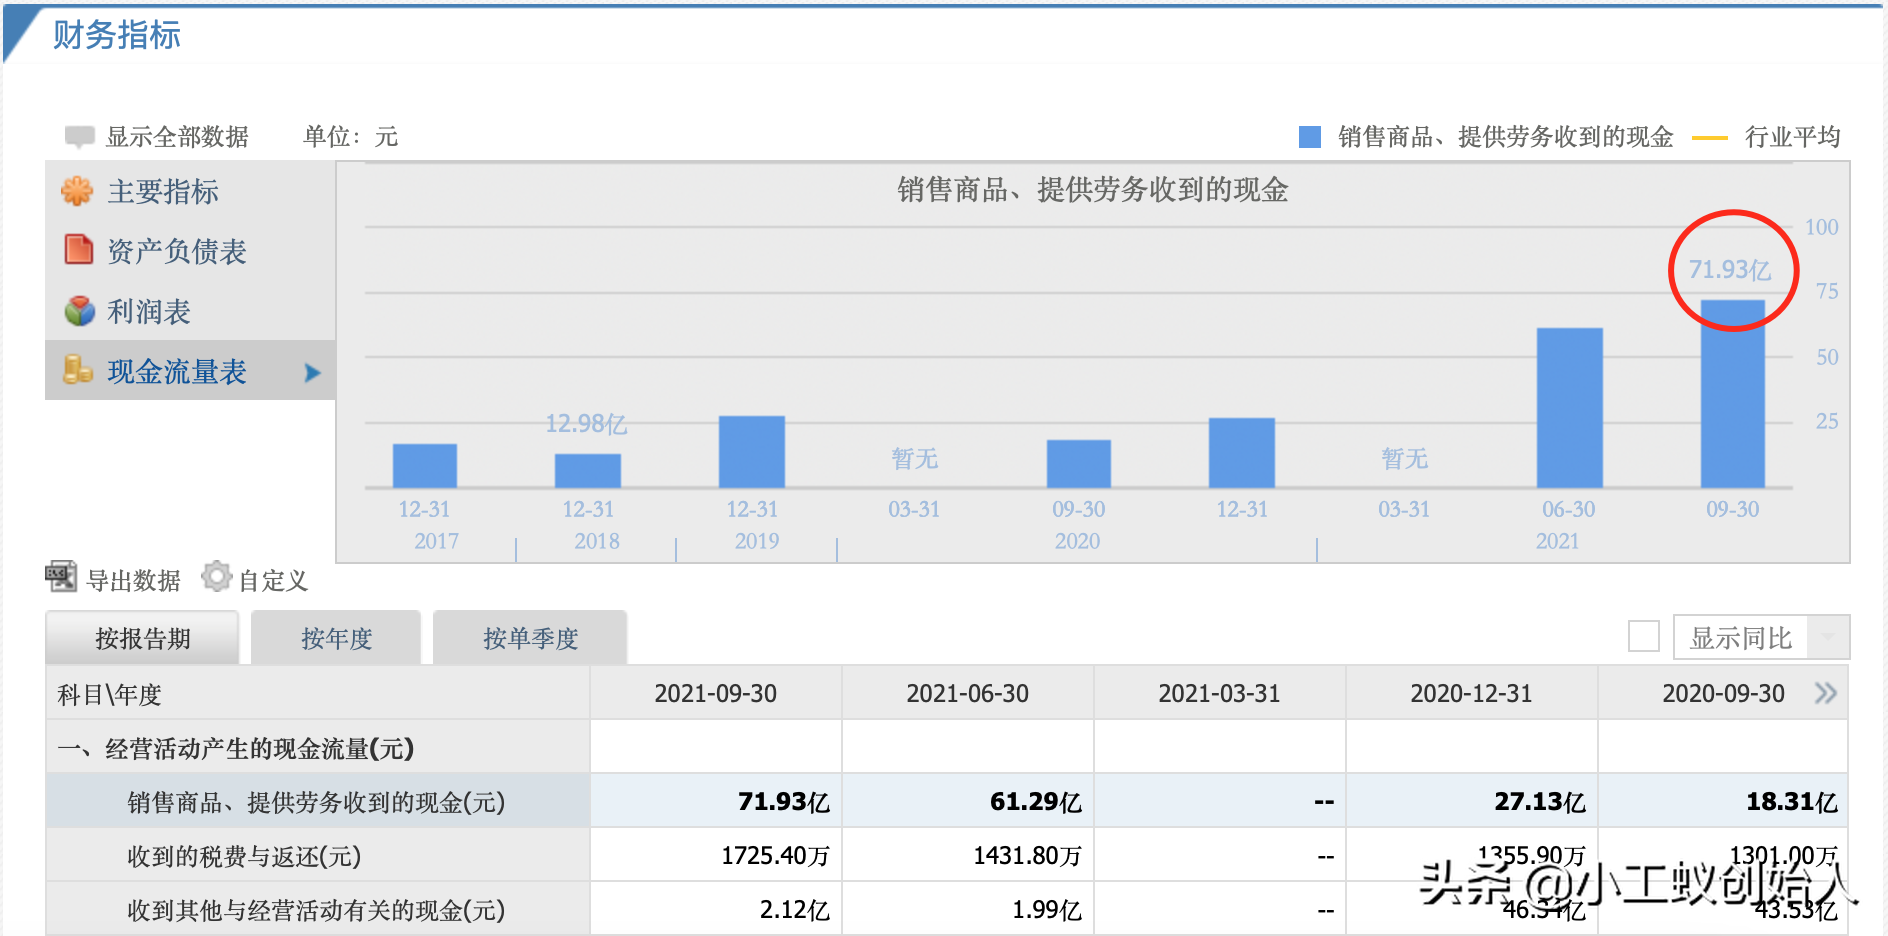
Task: Click the gear icon next to 自定义
Action: (x=216, y=577)
